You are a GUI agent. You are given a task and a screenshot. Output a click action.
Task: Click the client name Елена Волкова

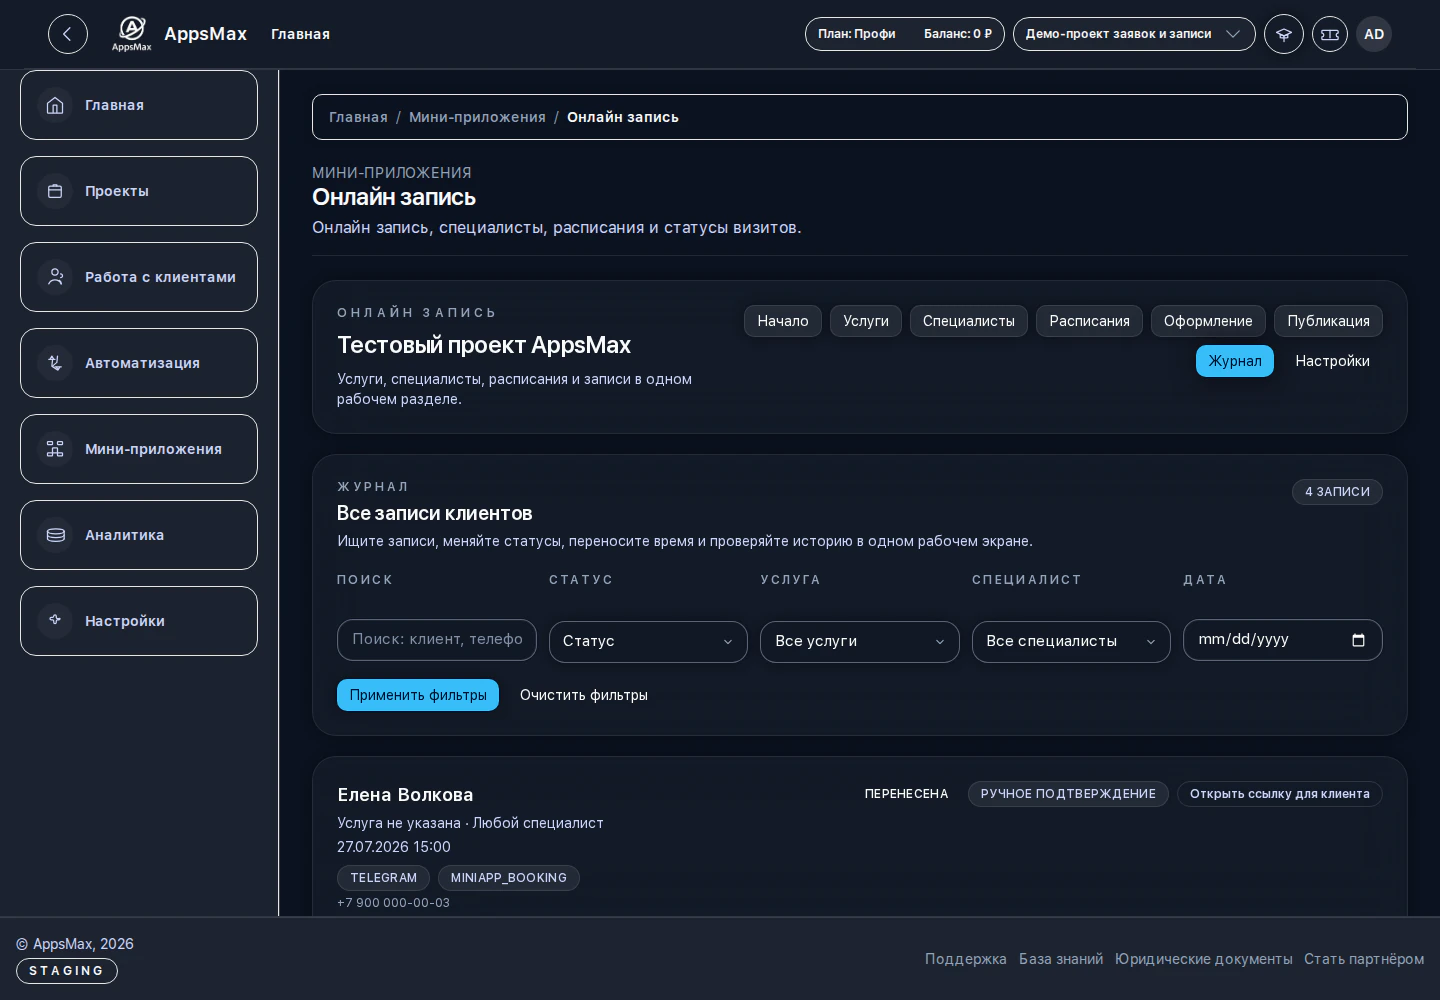(405, 795)
